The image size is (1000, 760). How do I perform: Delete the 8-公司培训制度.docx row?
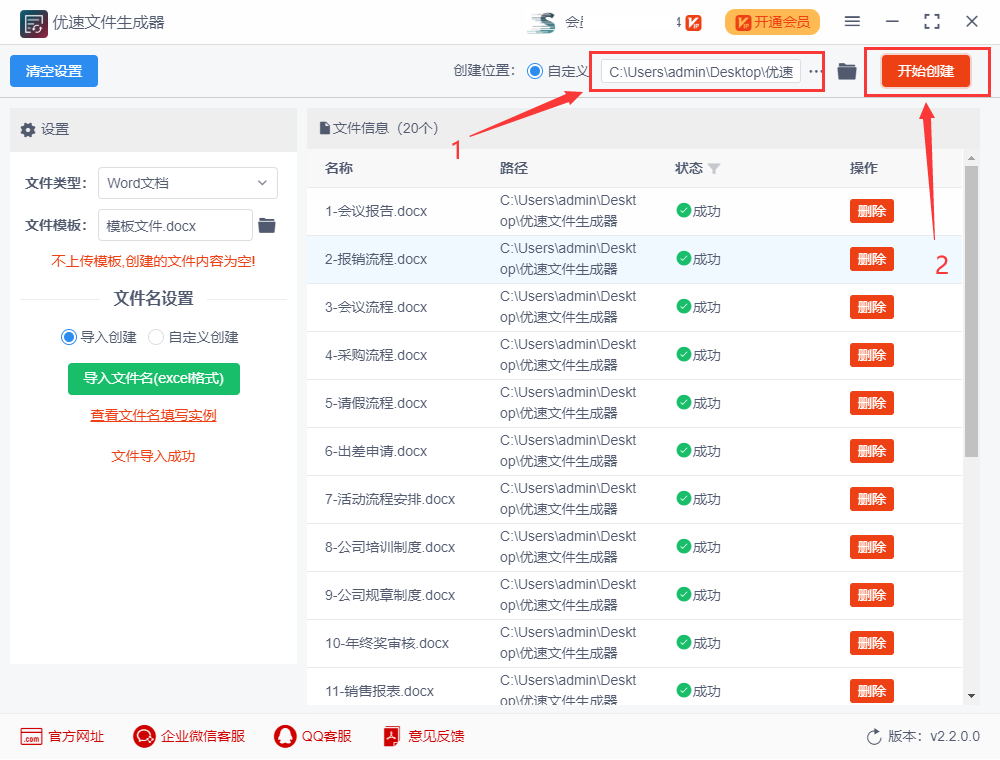pos(872,547)
